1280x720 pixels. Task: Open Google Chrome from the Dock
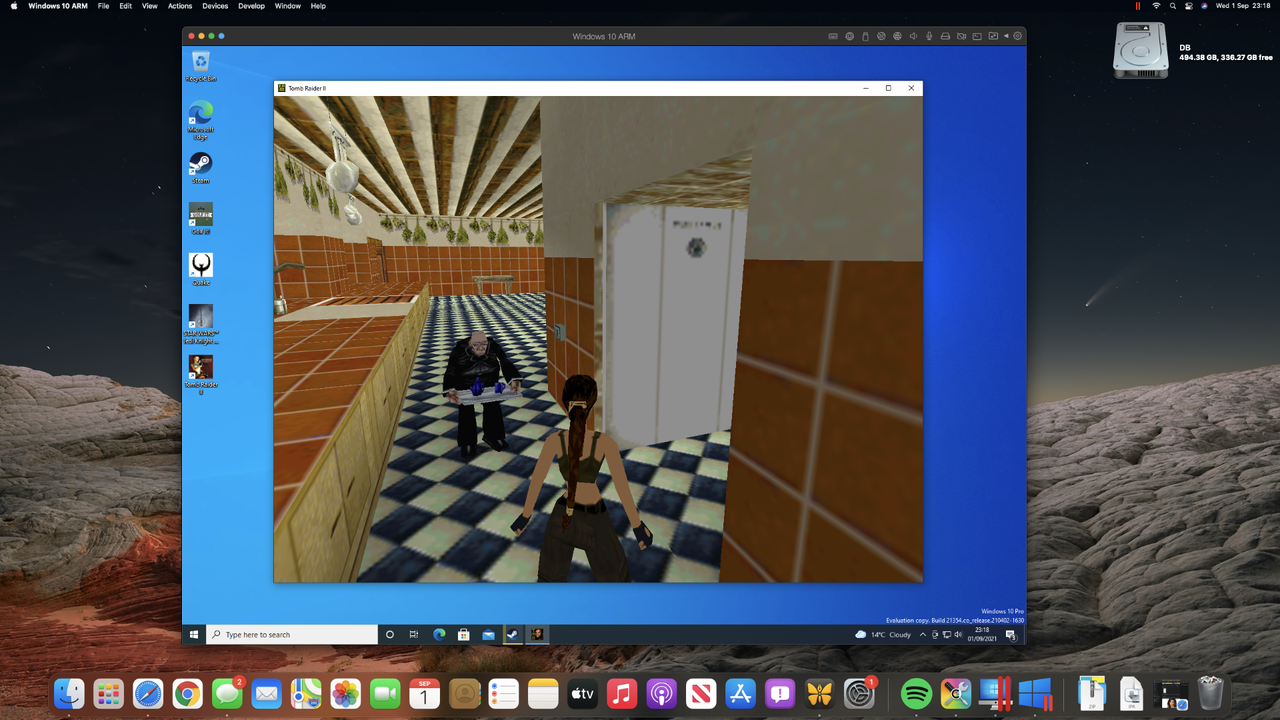point(187,693)
